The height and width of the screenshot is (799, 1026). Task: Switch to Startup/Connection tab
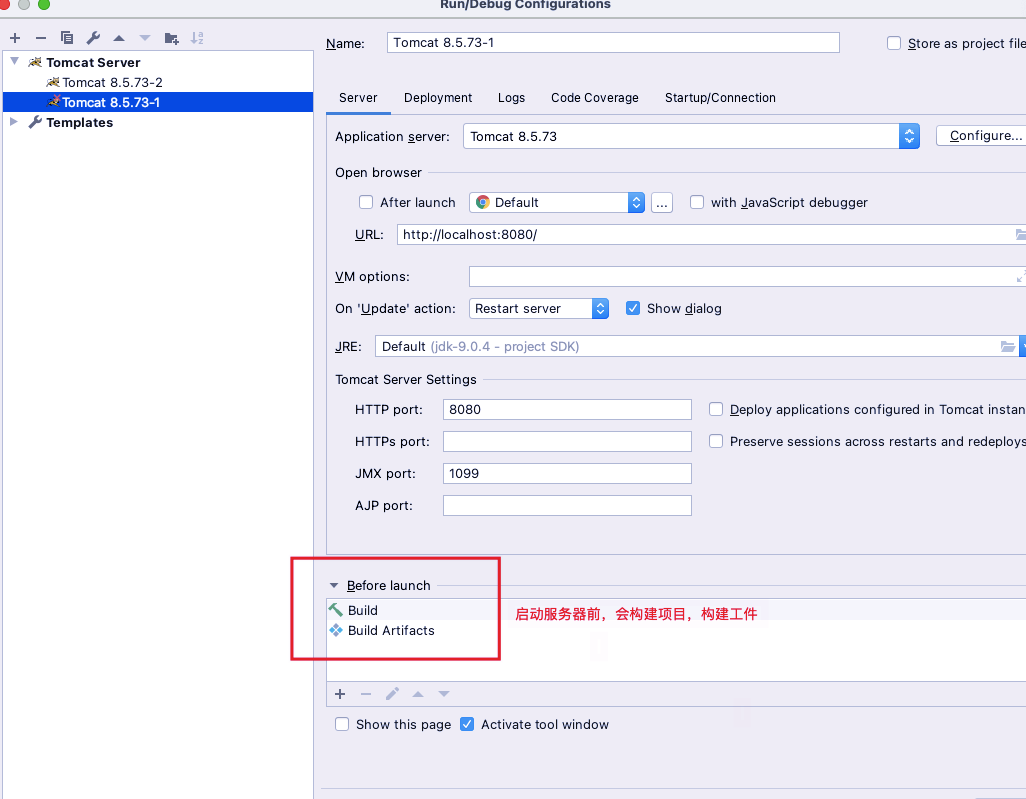click(x=720, y=98)
